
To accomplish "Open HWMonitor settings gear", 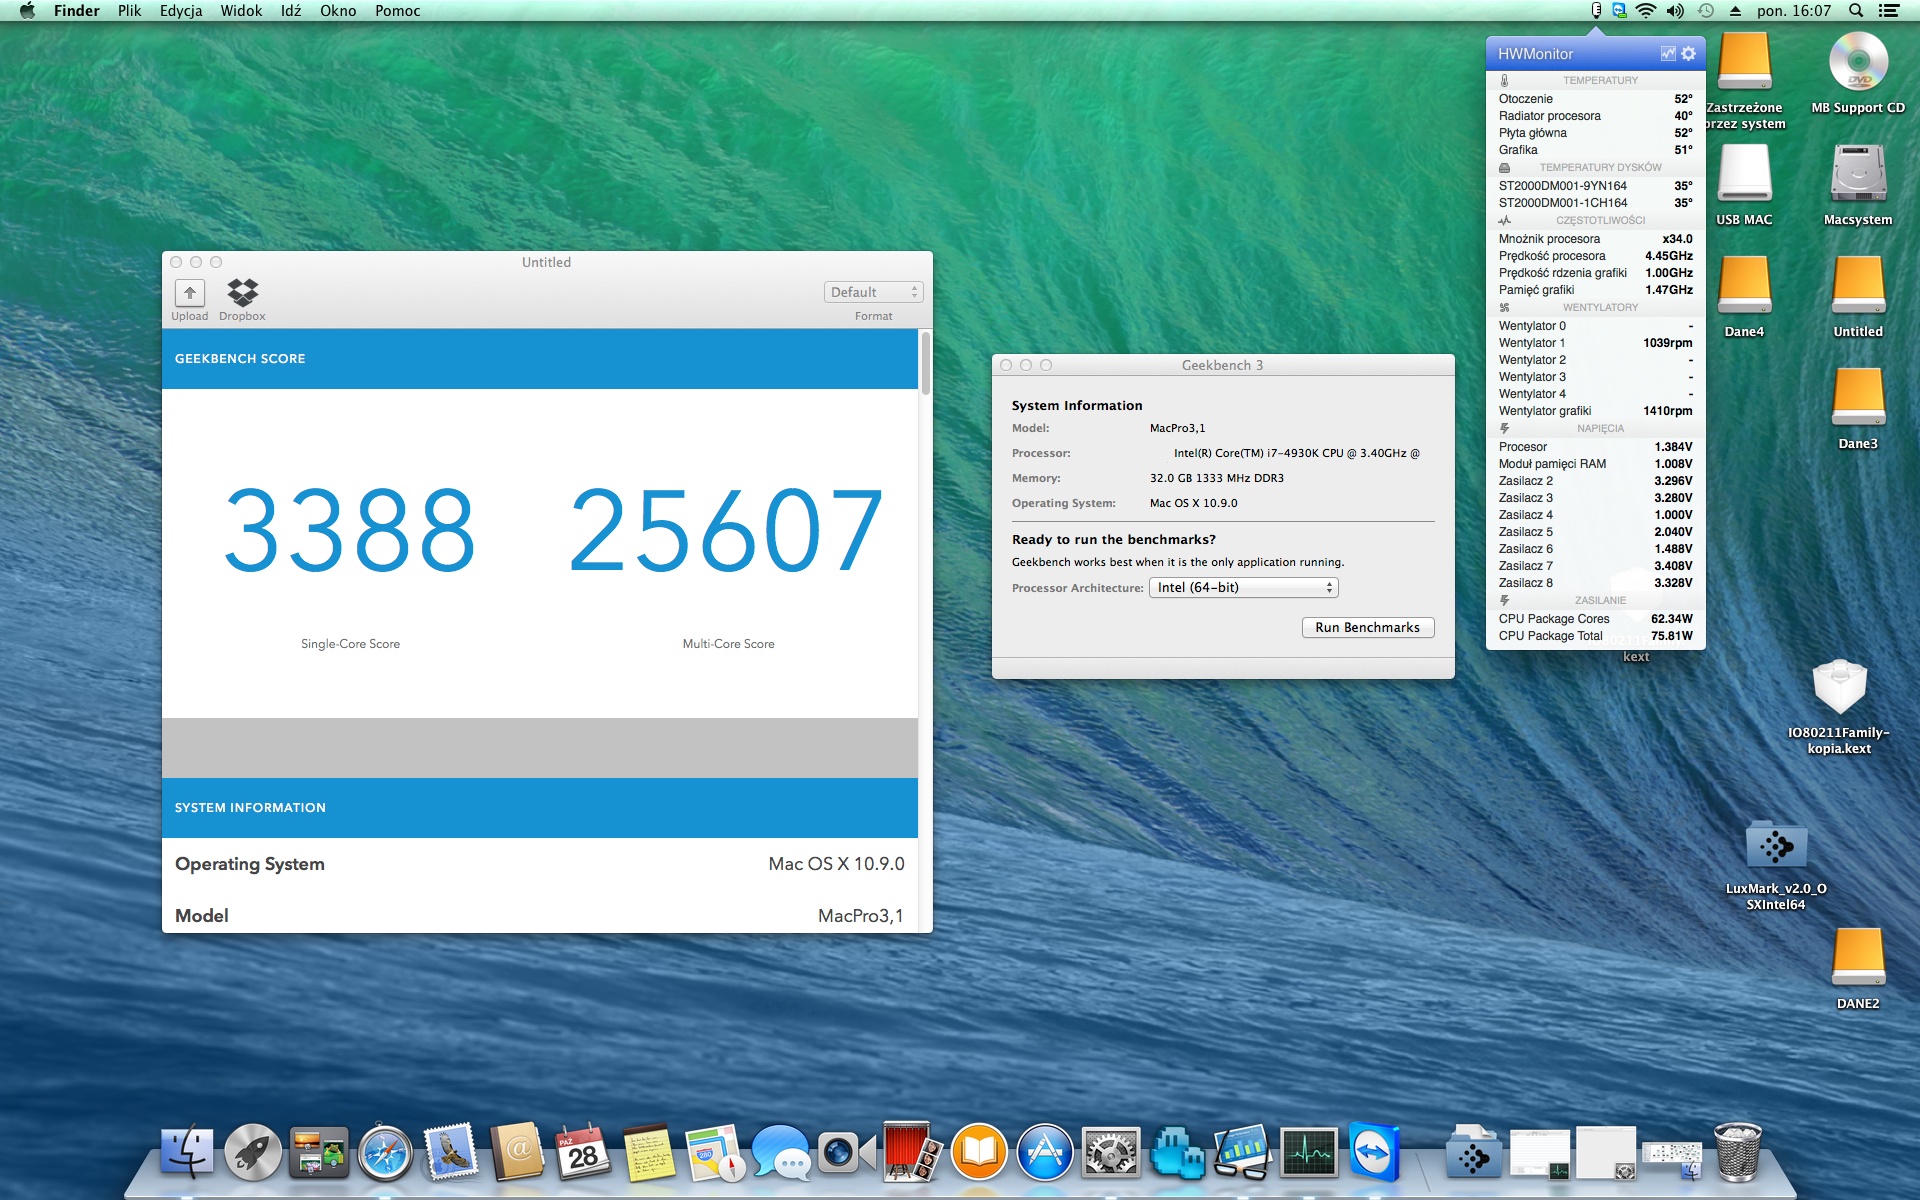I will pyautogui.click(x=1689, y=54).
